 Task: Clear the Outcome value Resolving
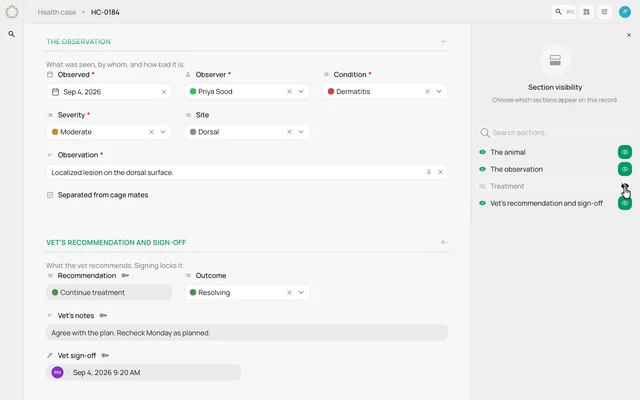click(x=289, y=292)
